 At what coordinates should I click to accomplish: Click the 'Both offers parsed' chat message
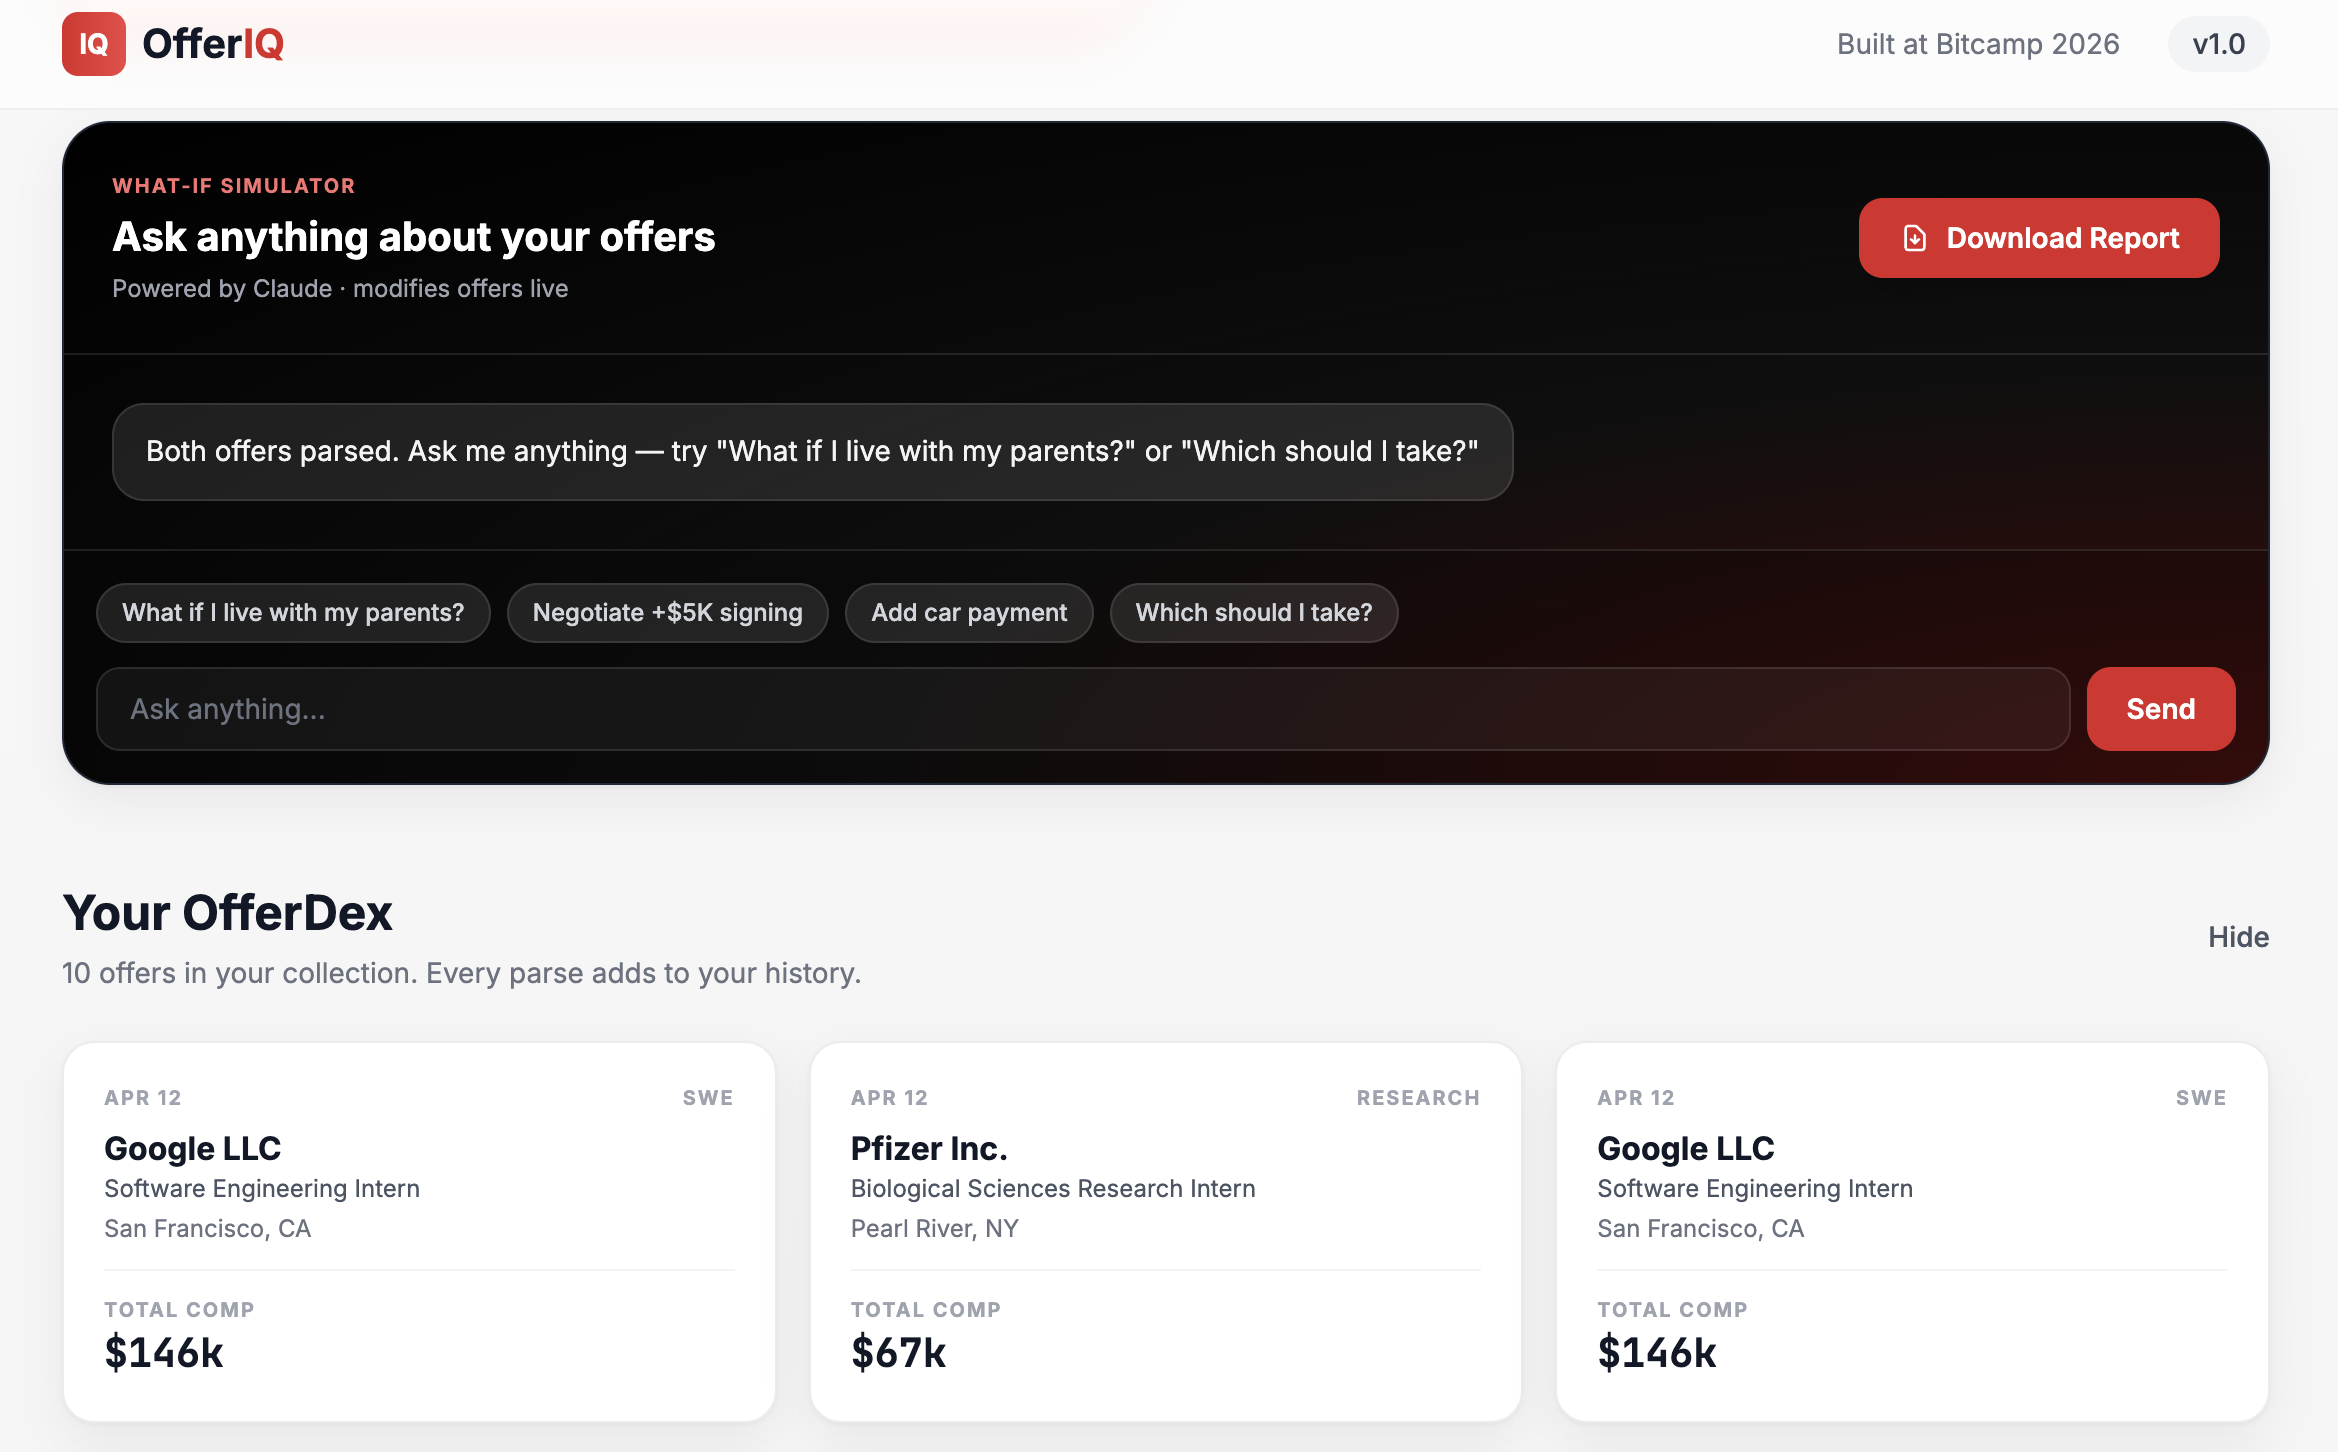point(811,452)
